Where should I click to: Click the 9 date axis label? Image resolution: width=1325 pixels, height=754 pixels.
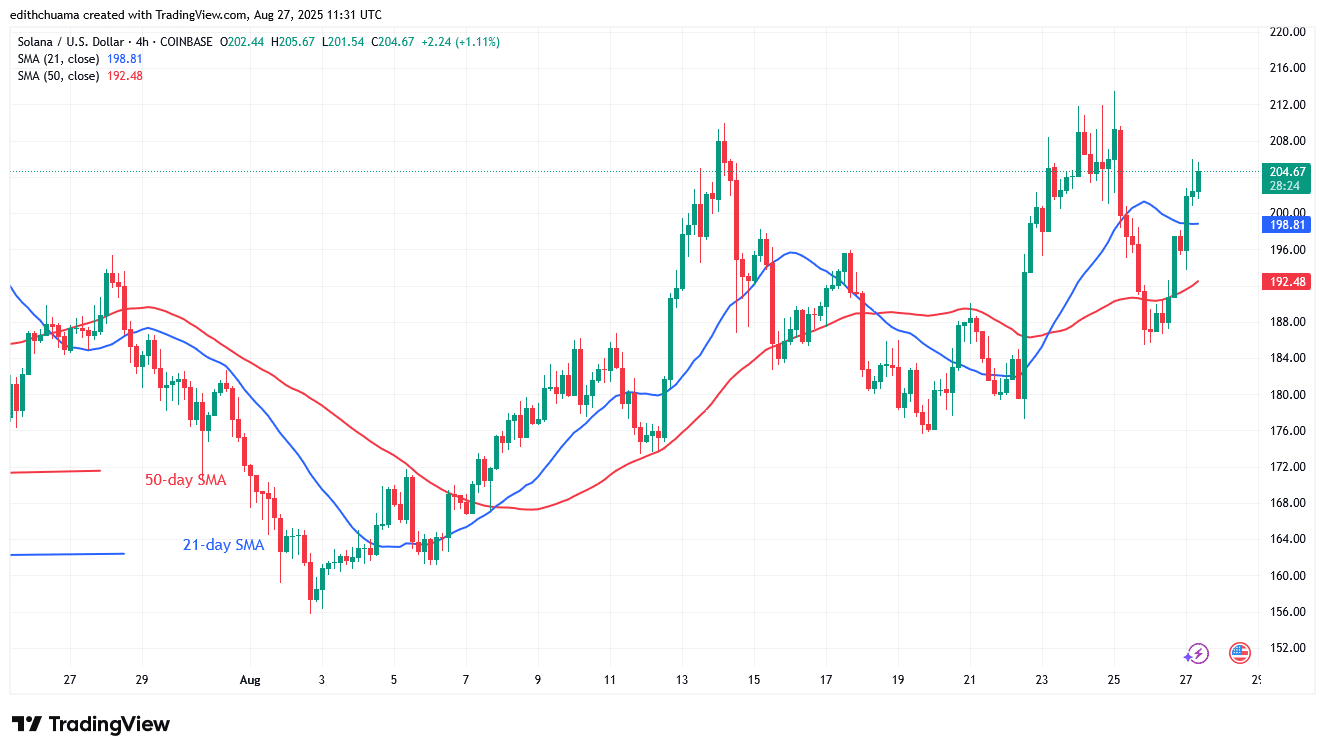[x=538, y=680]
